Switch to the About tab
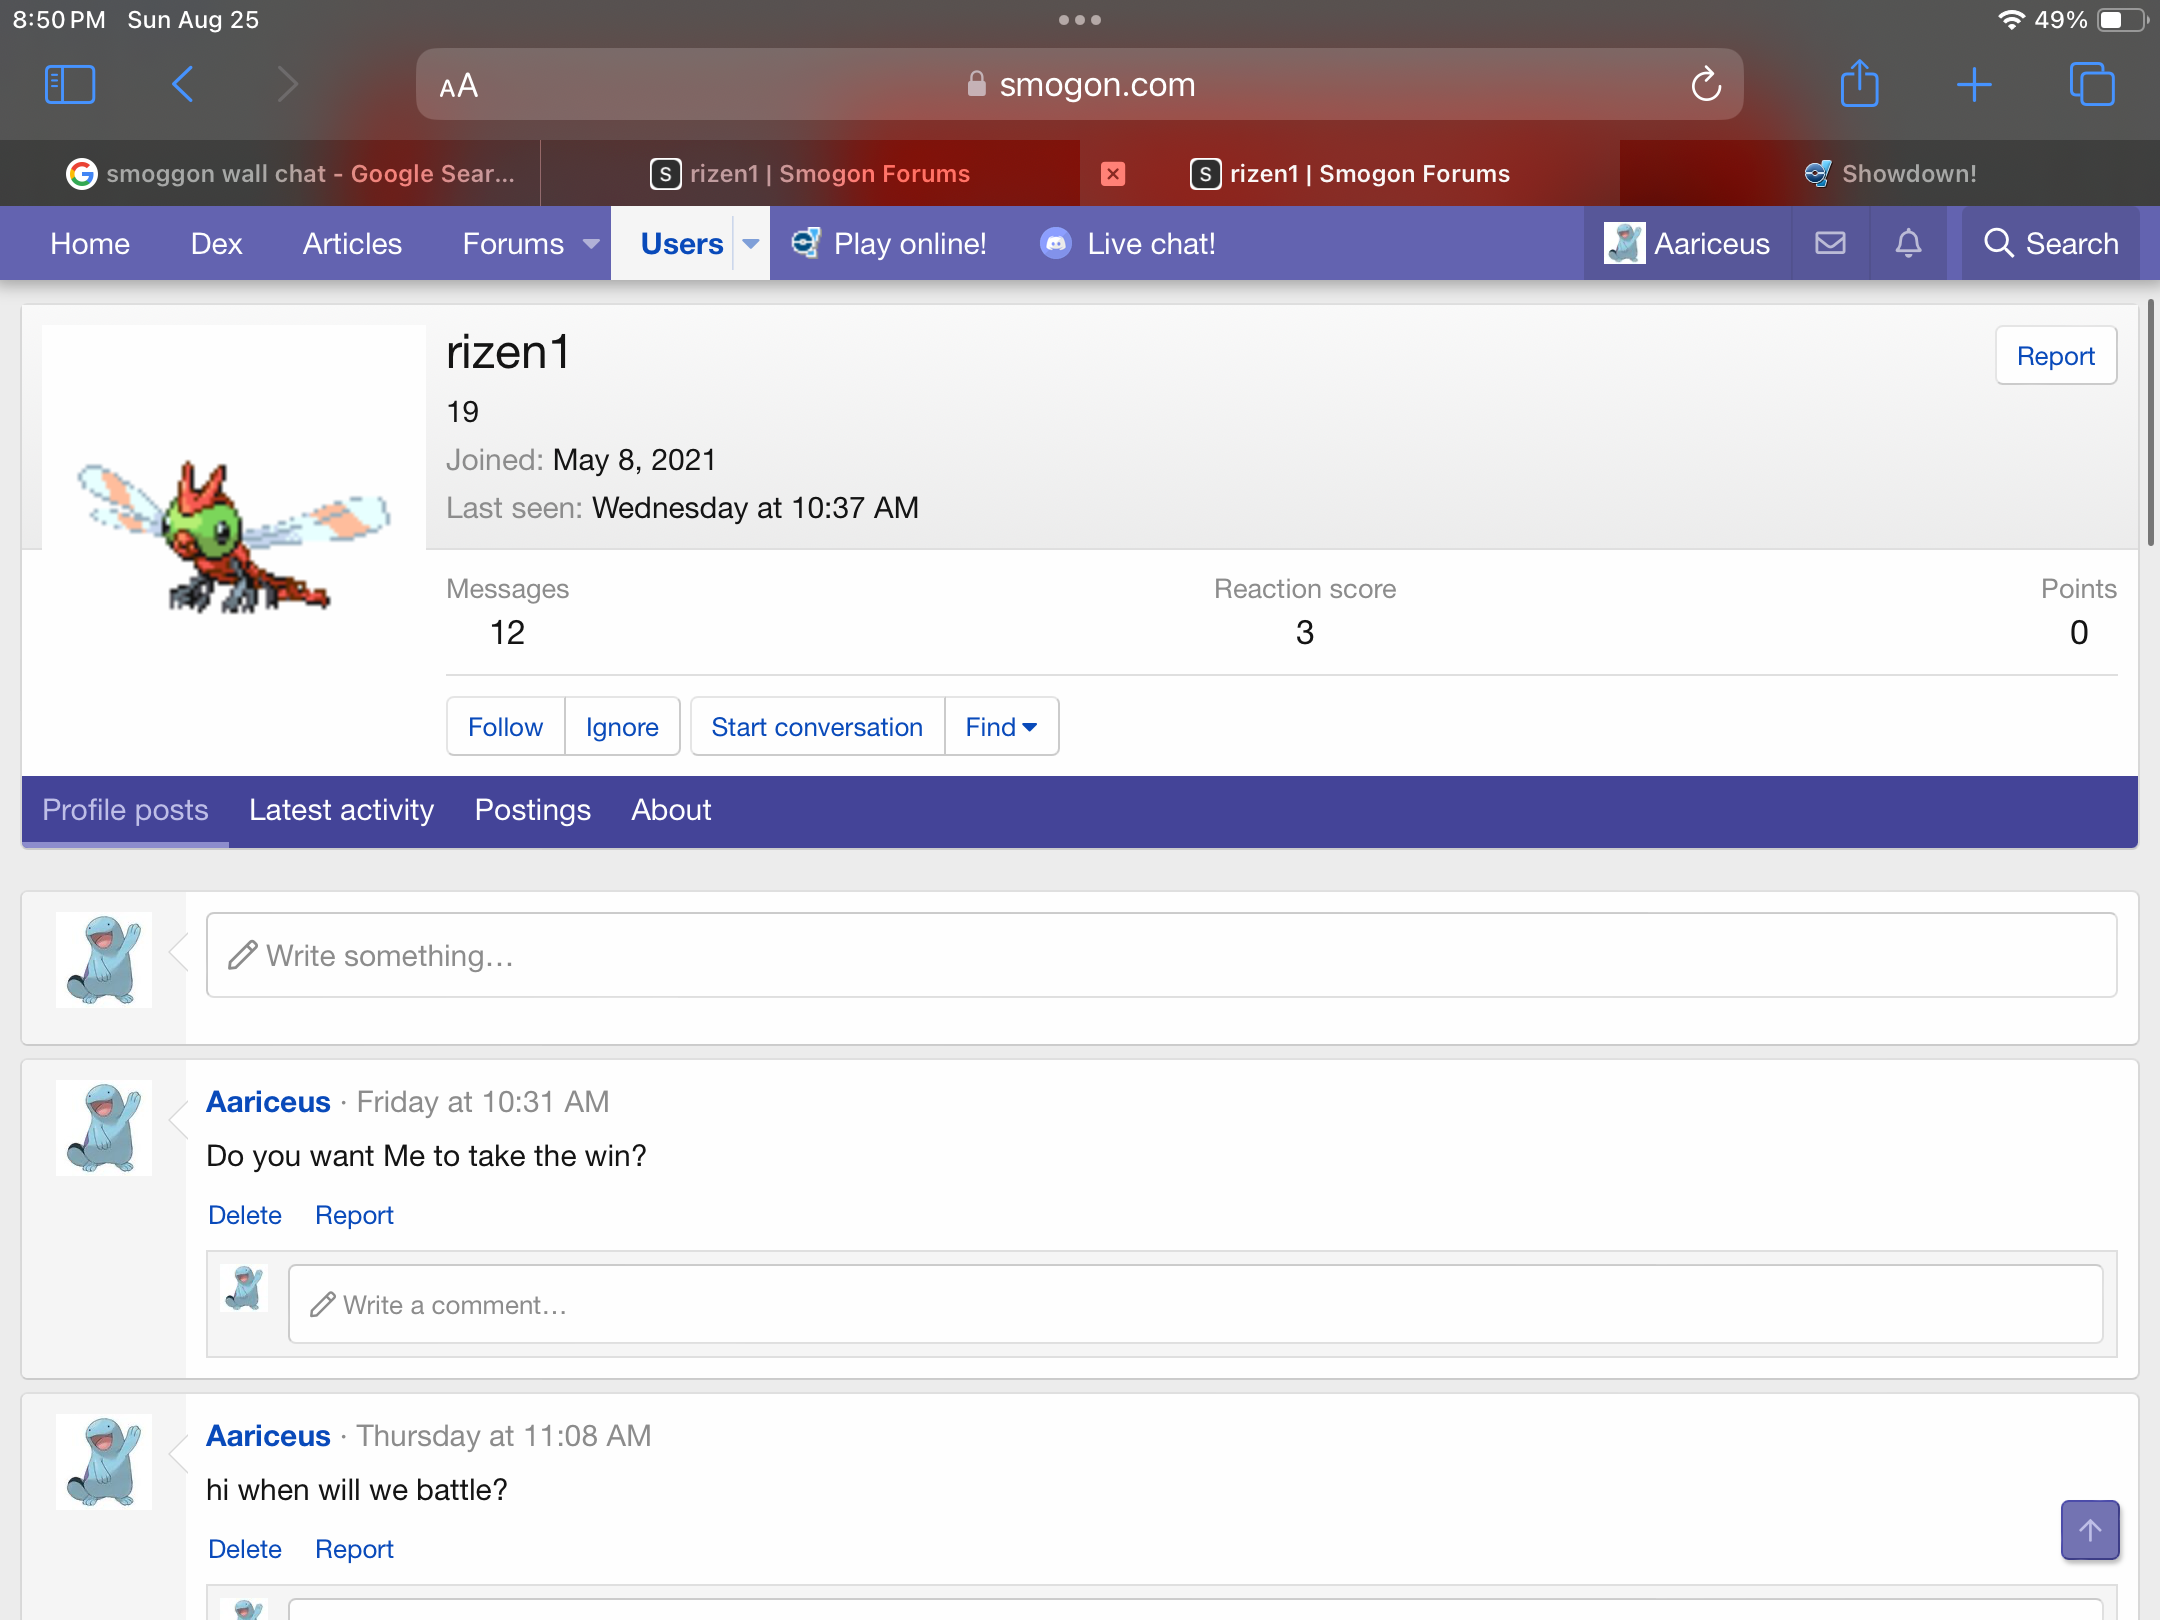The image size is (2160, 1620). [x=671, y=810]
